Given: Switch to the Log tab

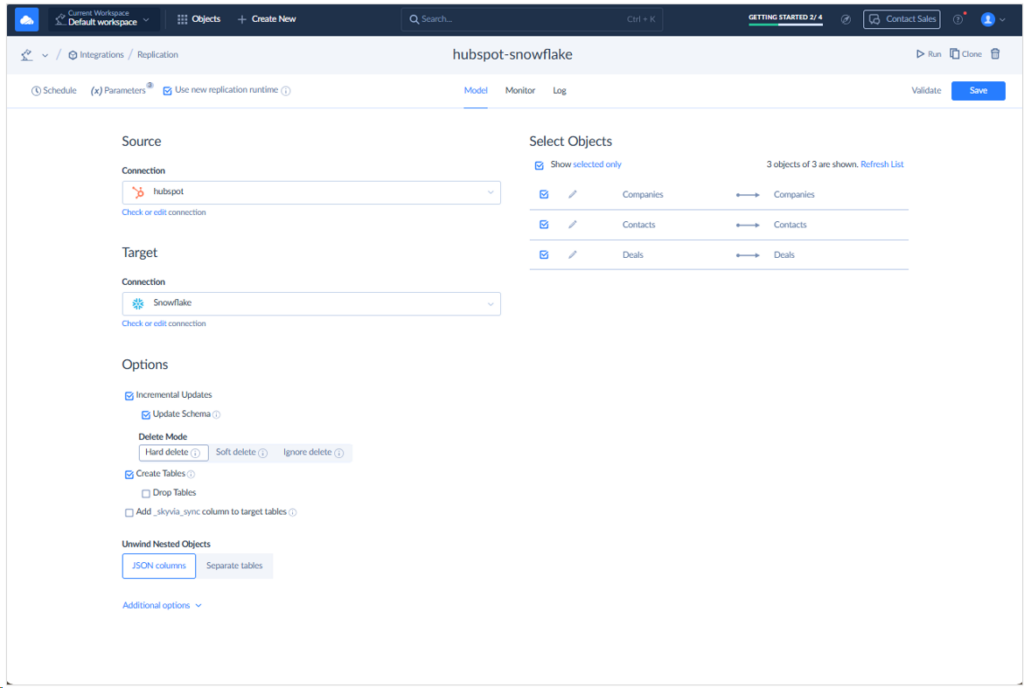Looking at the screenshot, I should 560,90.
